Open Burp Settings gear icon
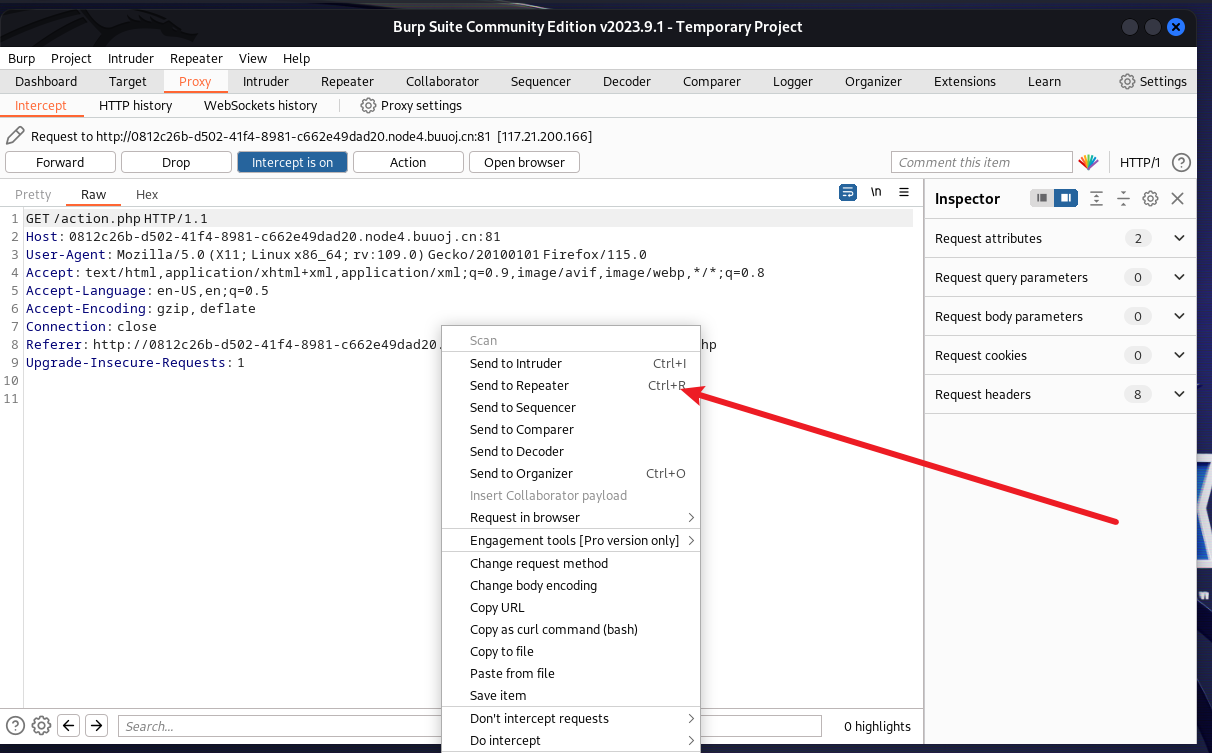 (1127, 82)
